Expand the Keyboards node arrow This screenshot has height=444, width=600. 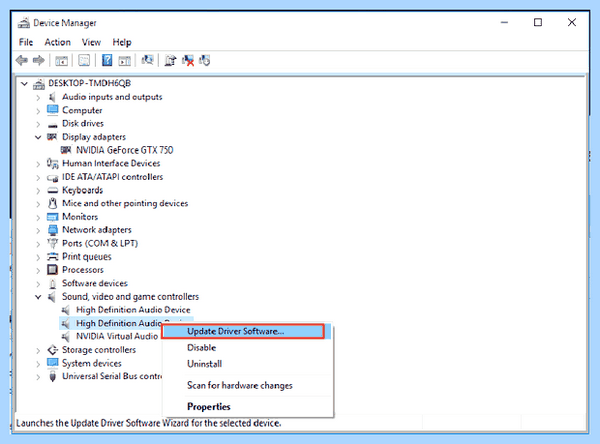click(x=38, y=191)
